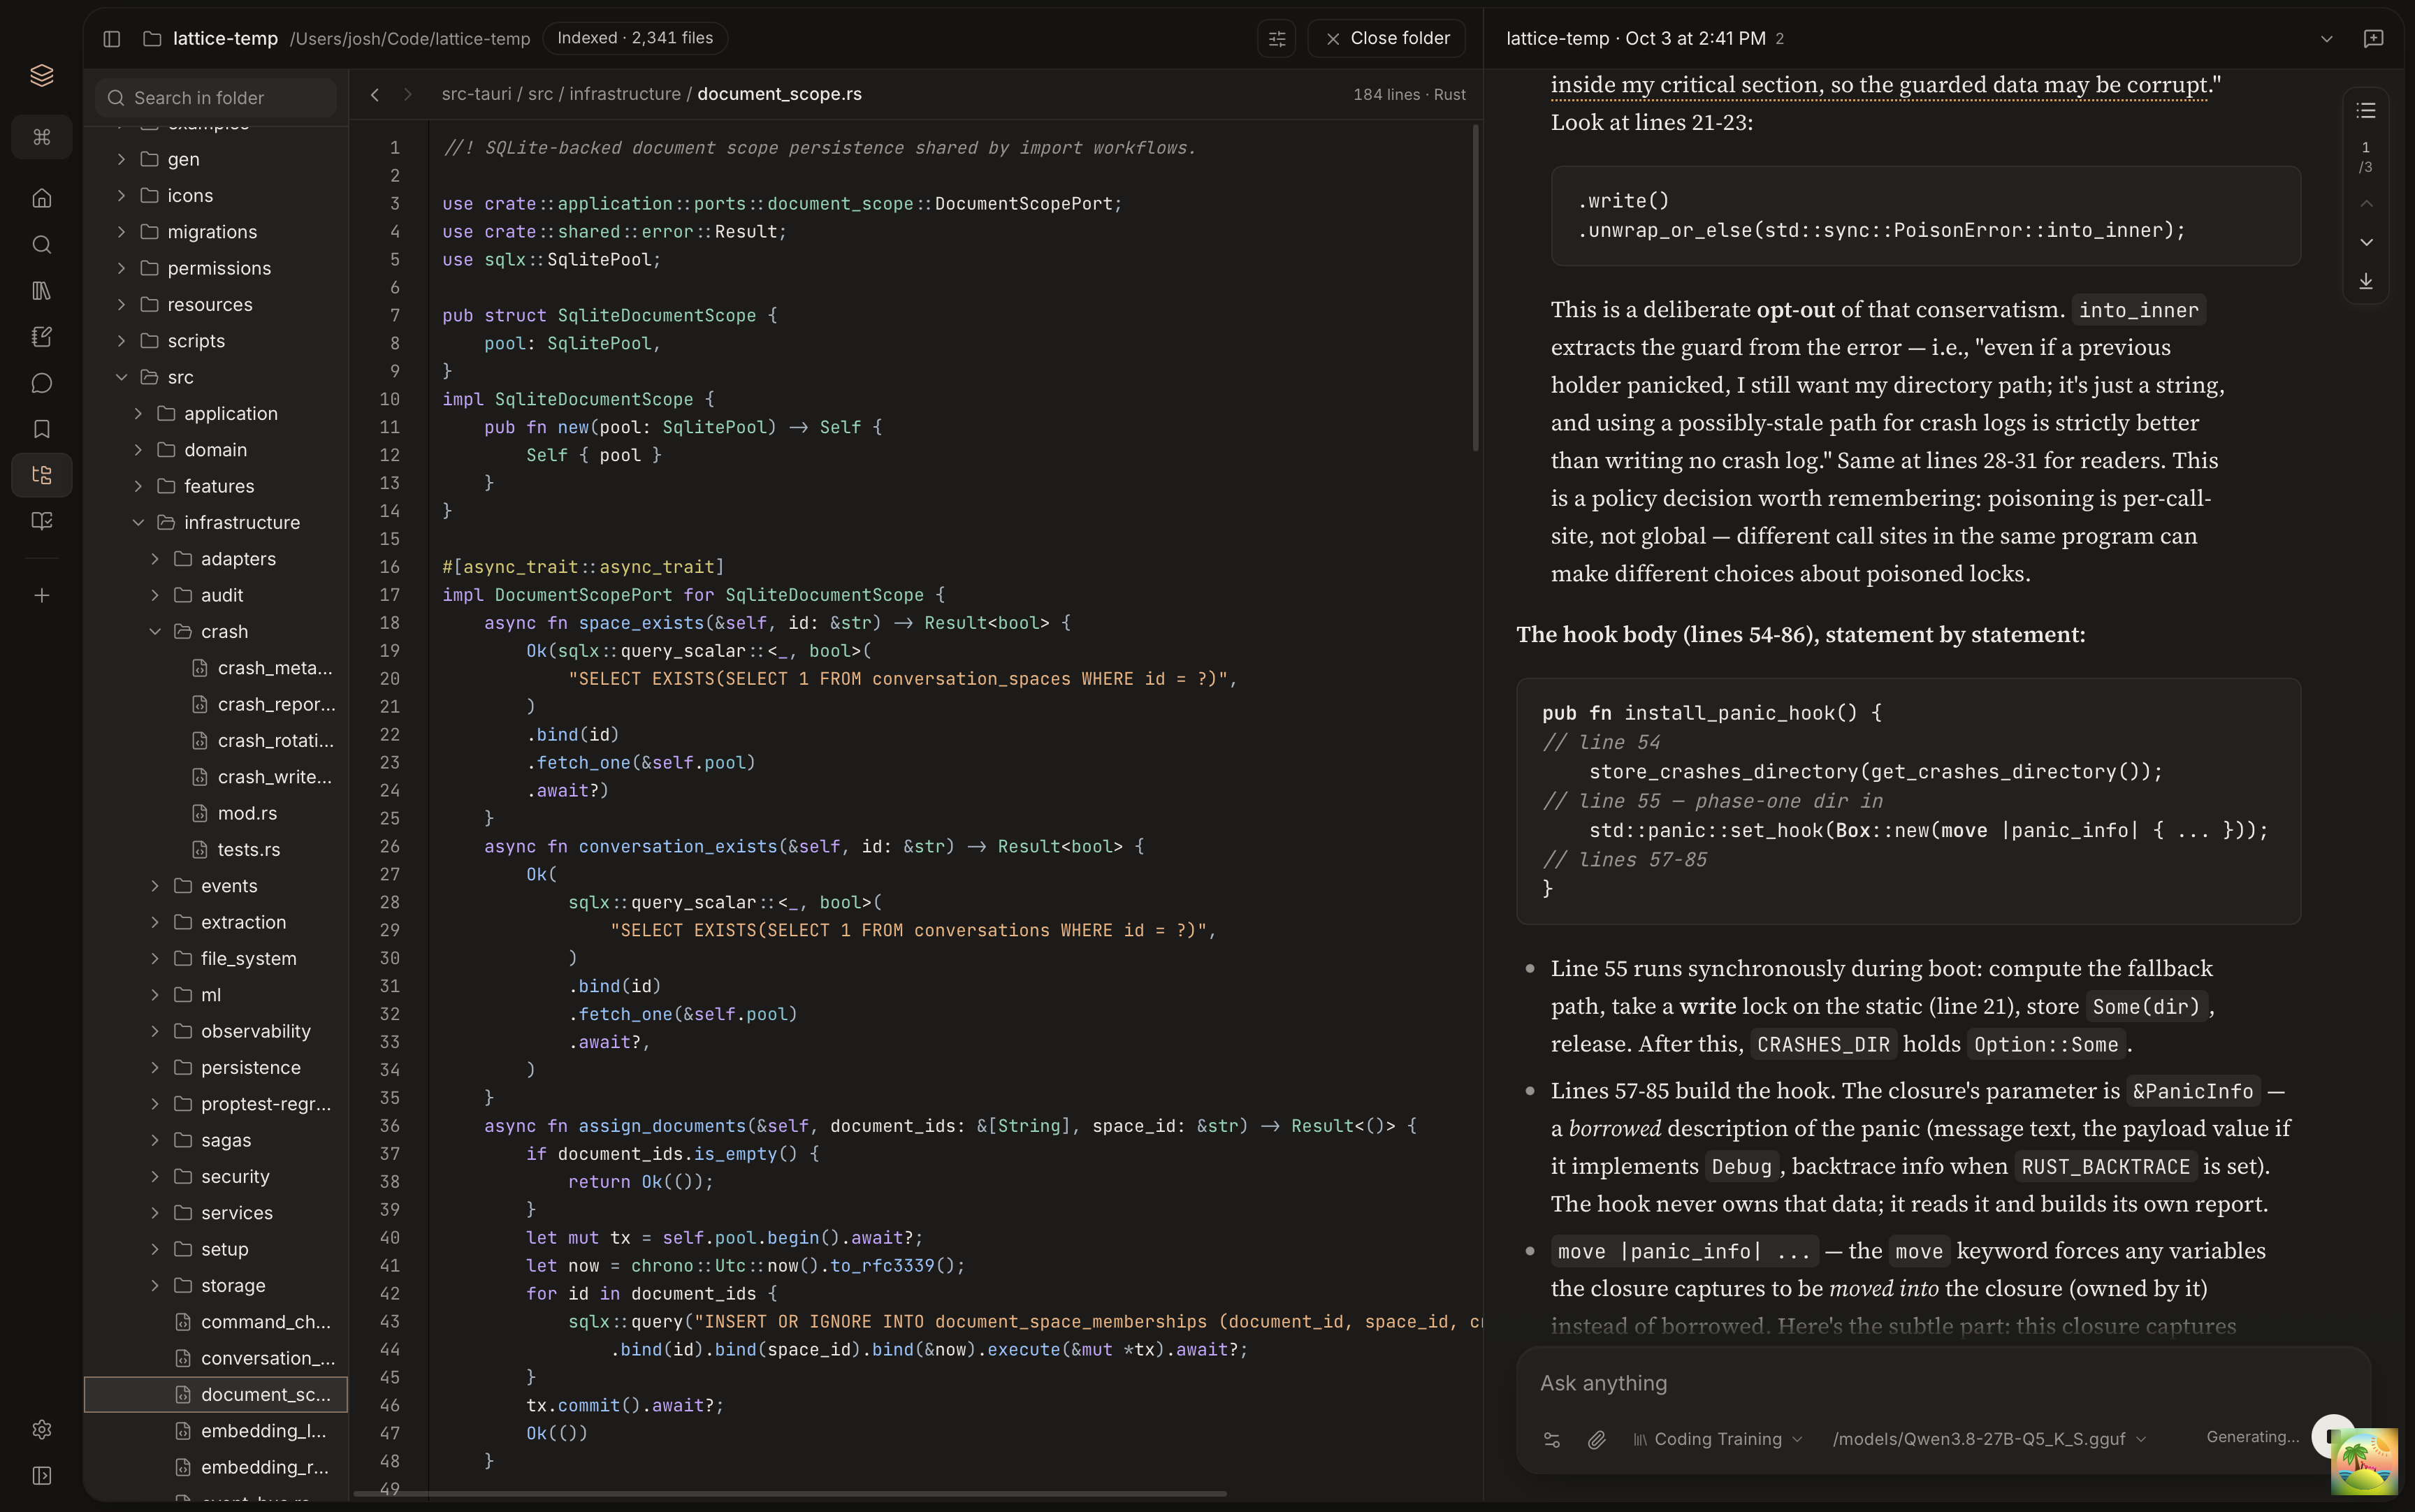
Task: Open the Home view in sidebar
Action: click(x=41, y=198)
